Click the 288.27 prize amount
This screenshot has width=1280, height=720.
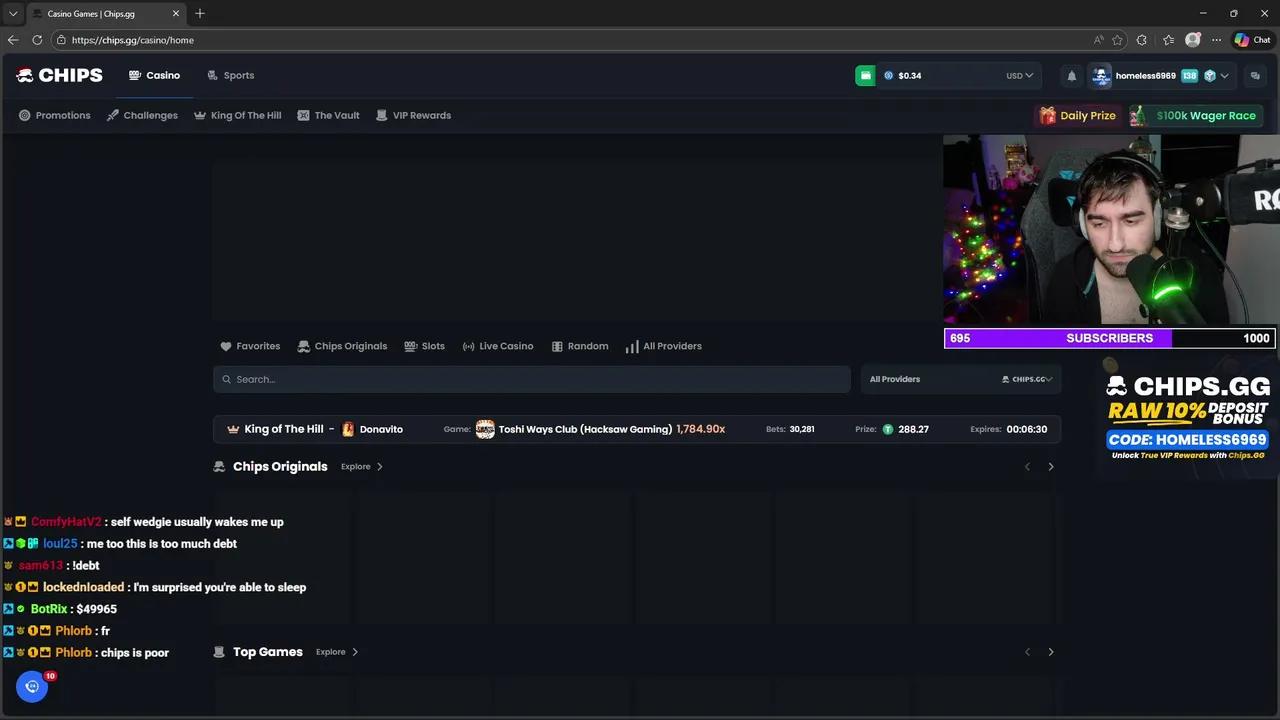[914, 429]
